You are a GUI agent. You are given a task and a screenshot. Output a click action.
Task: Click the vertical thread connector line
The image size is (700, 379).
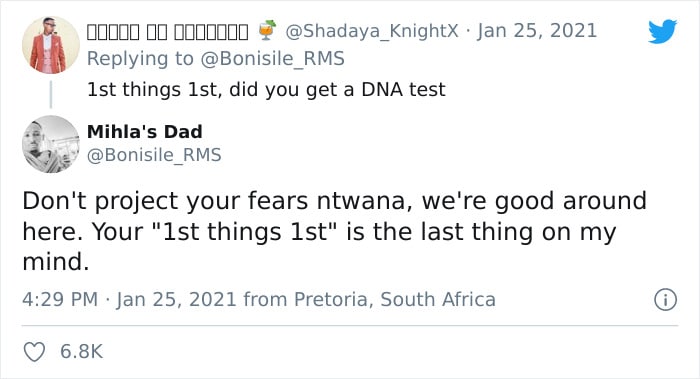click(51, 94)
